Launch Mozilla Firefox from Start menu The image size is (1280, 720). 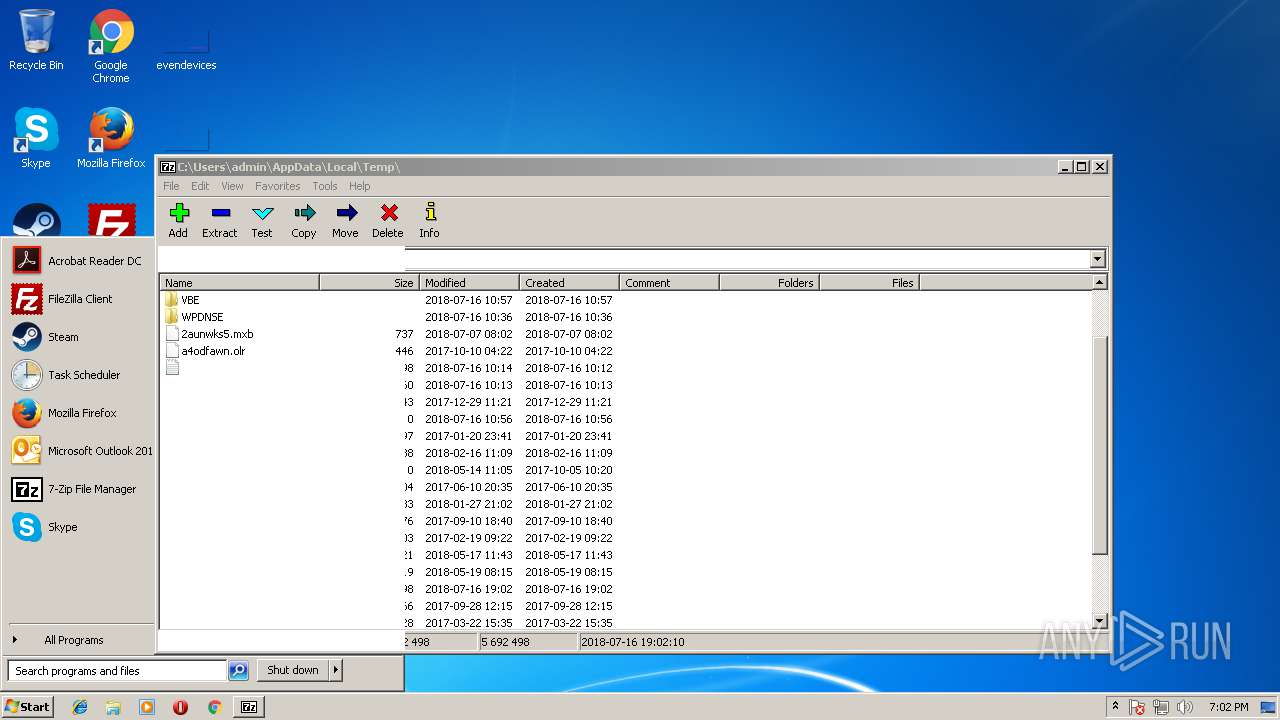coord(80,413)
